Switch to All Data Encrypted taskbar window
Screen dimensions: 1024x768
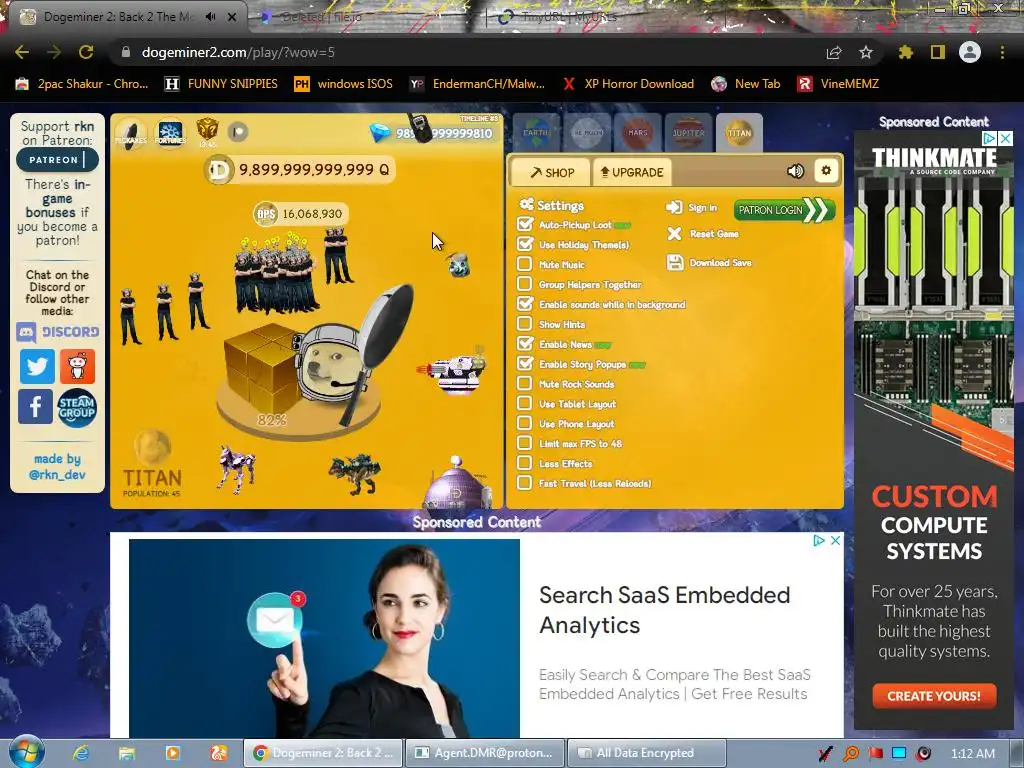647,753
